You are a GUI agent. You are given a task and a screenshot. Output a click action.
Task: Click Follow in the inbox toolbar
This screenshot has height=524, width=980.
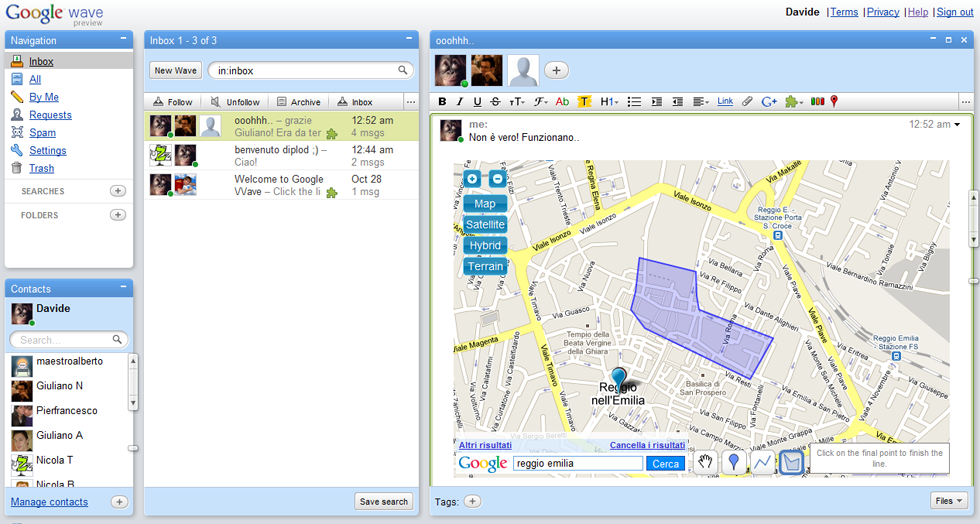pos(172,102)
